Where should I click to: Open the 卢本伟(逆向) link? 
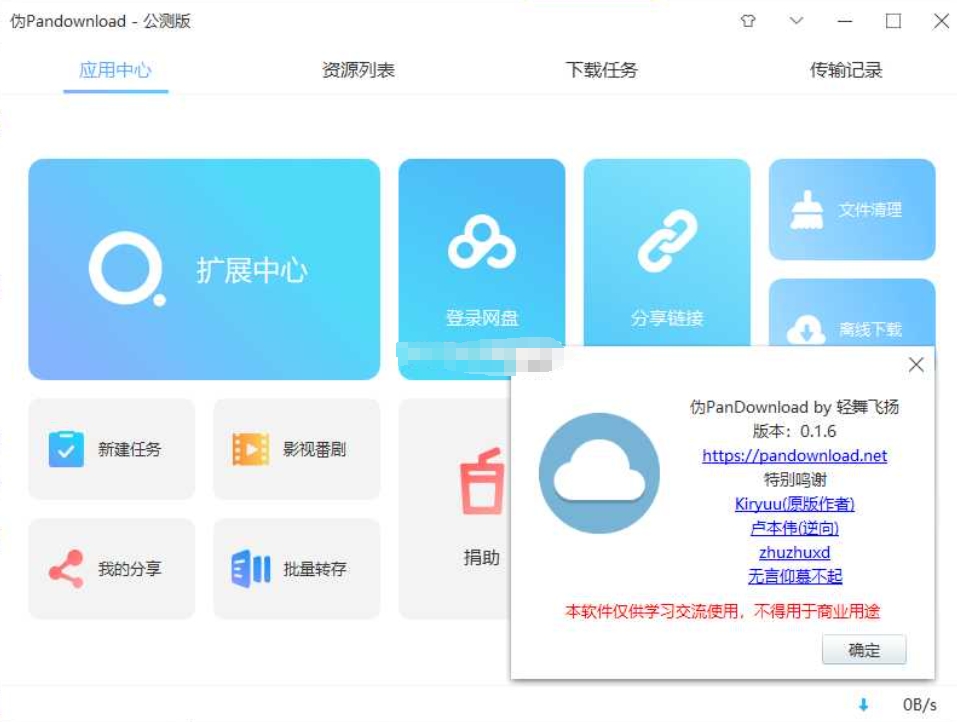click(x=794, y=528)
